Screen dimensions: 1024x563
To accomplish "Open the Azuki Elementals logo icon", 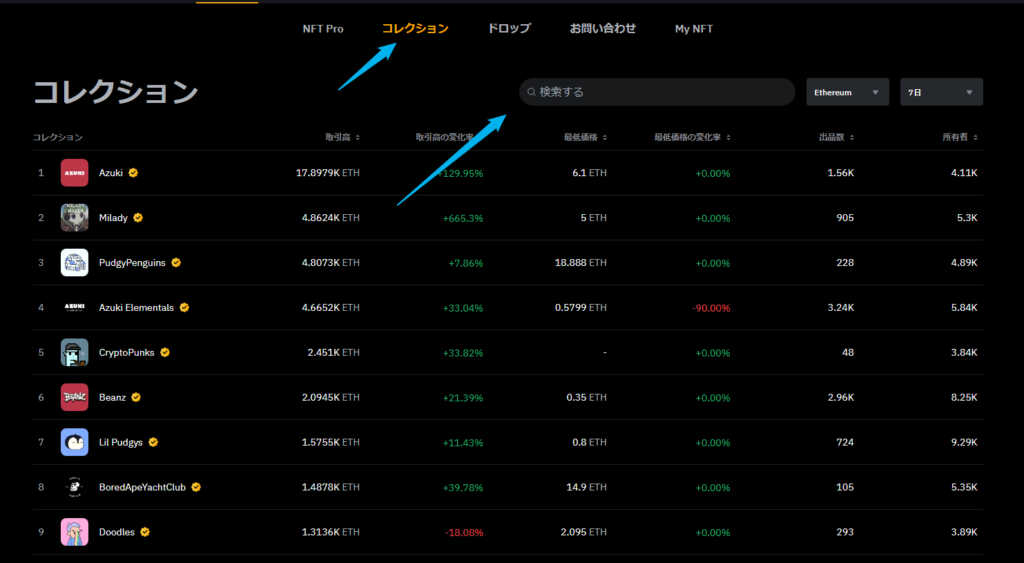I will (x=74, y=308).
